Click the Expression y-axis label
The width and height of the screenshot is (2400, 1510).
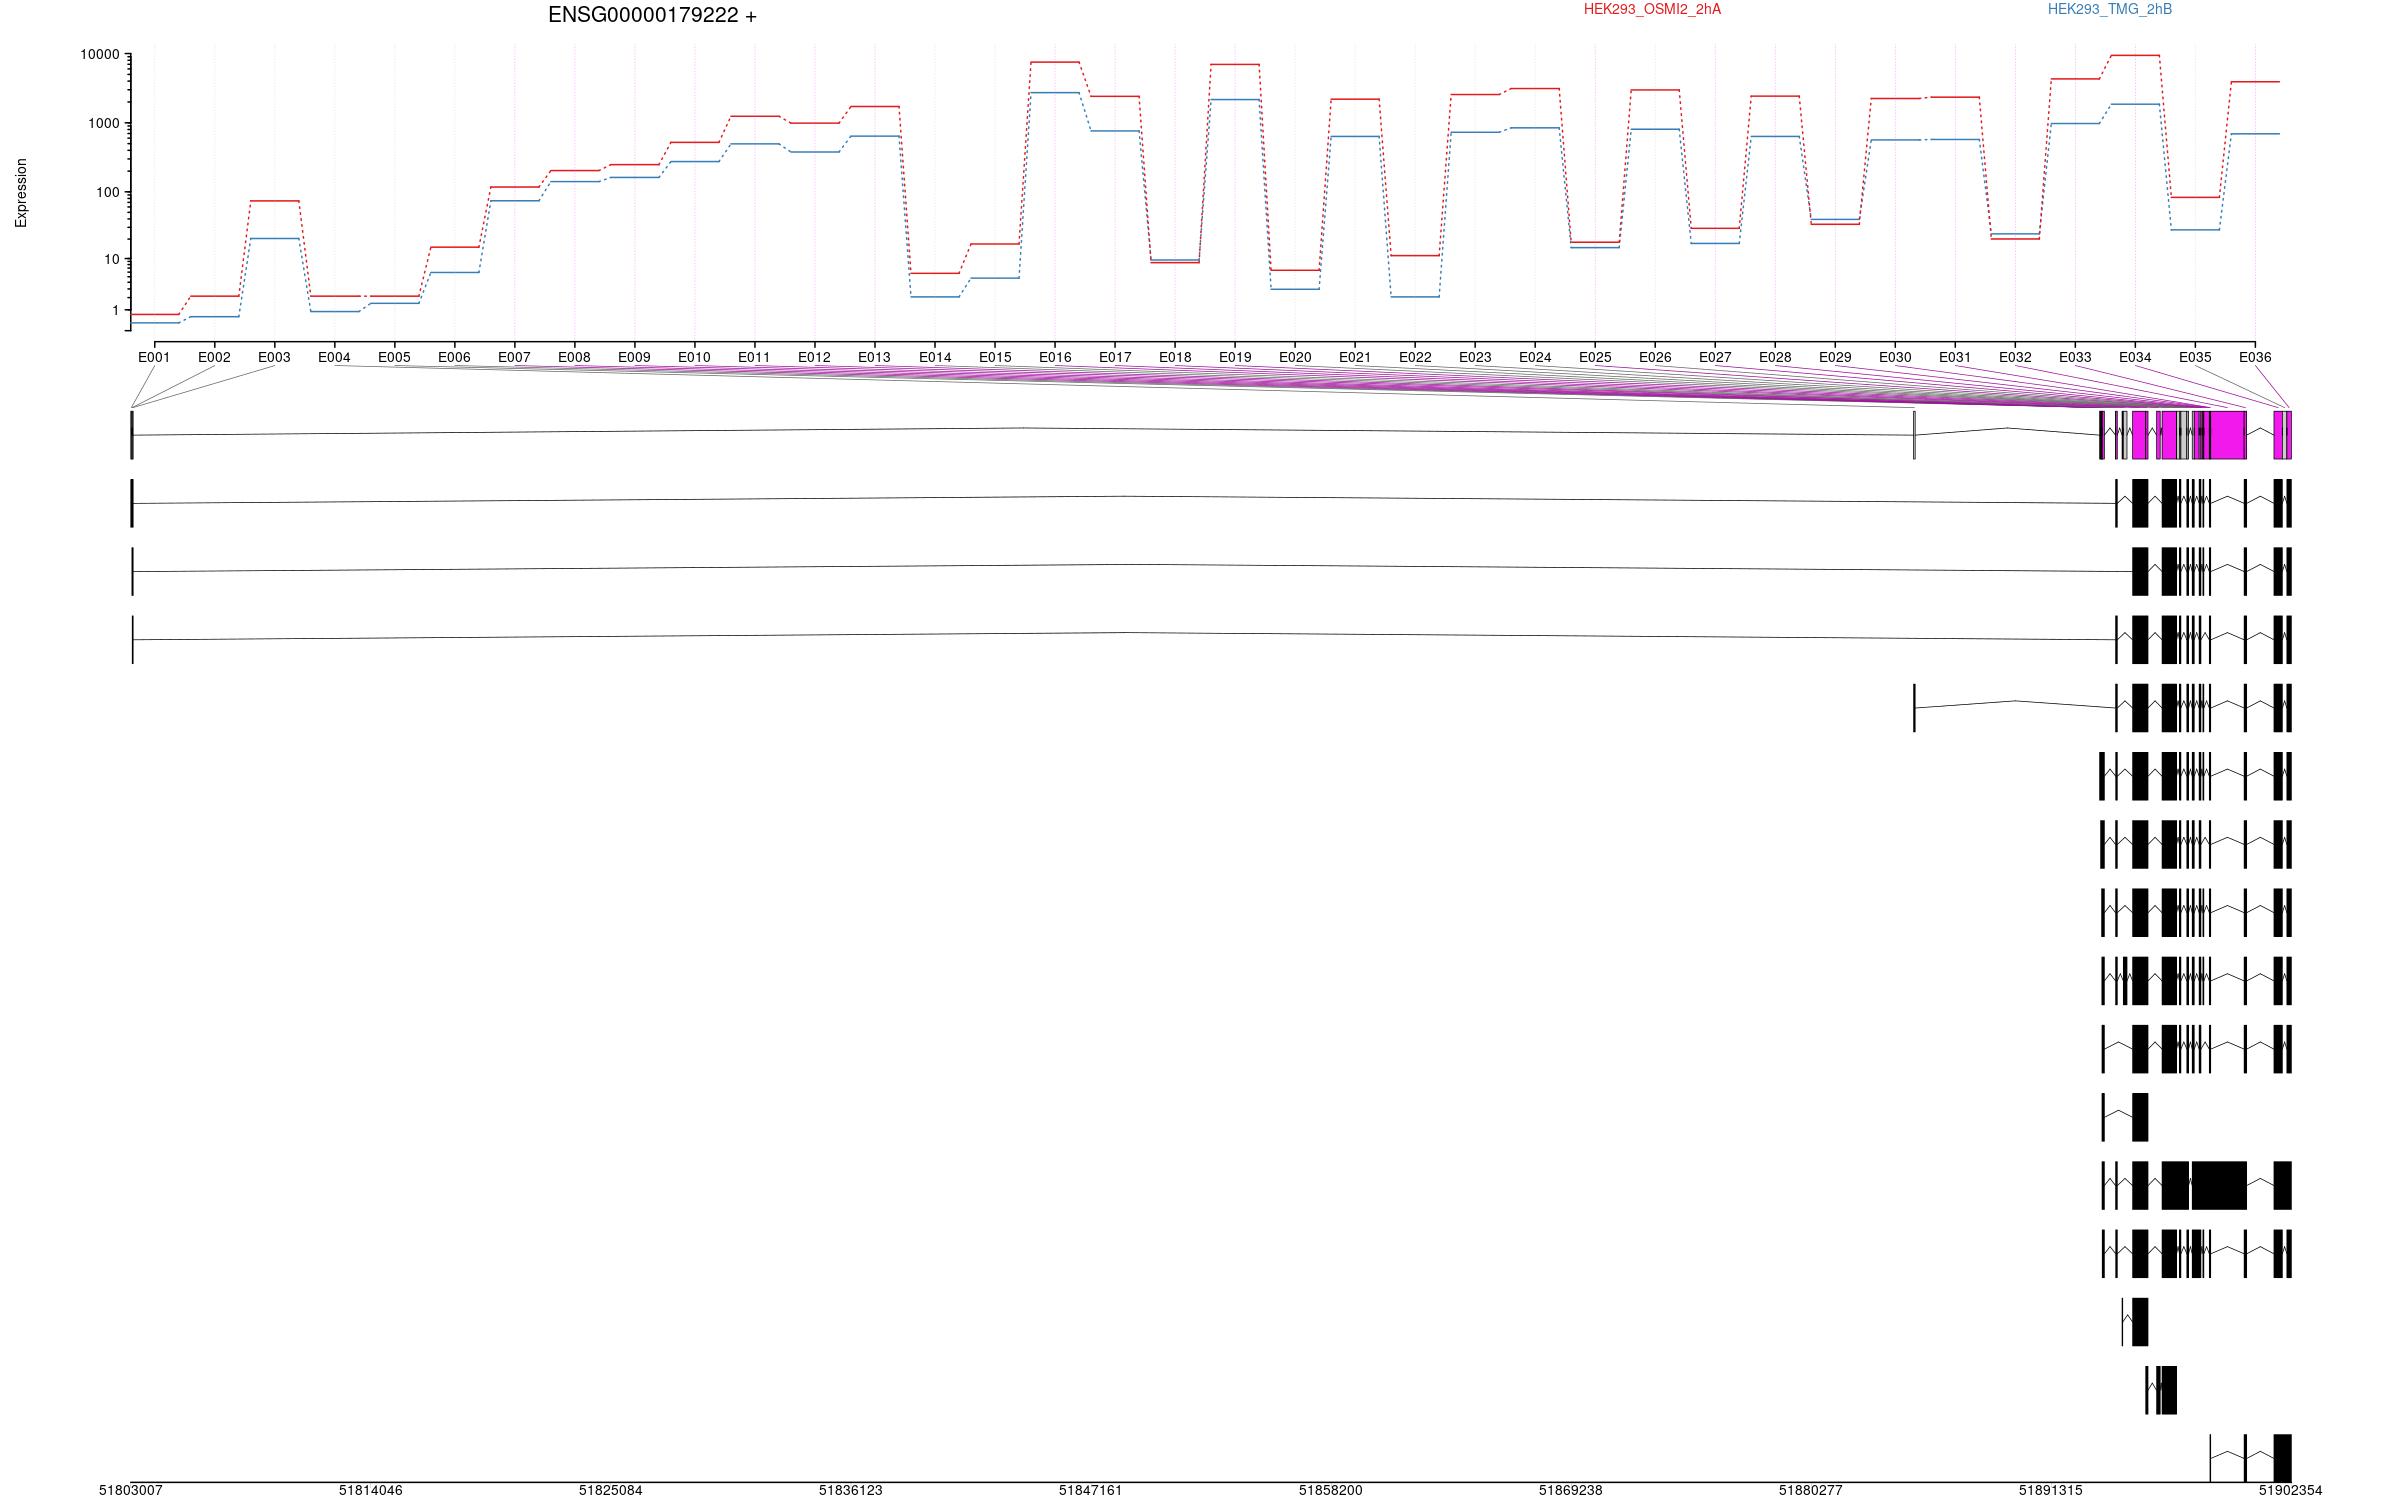click(21, 193)
